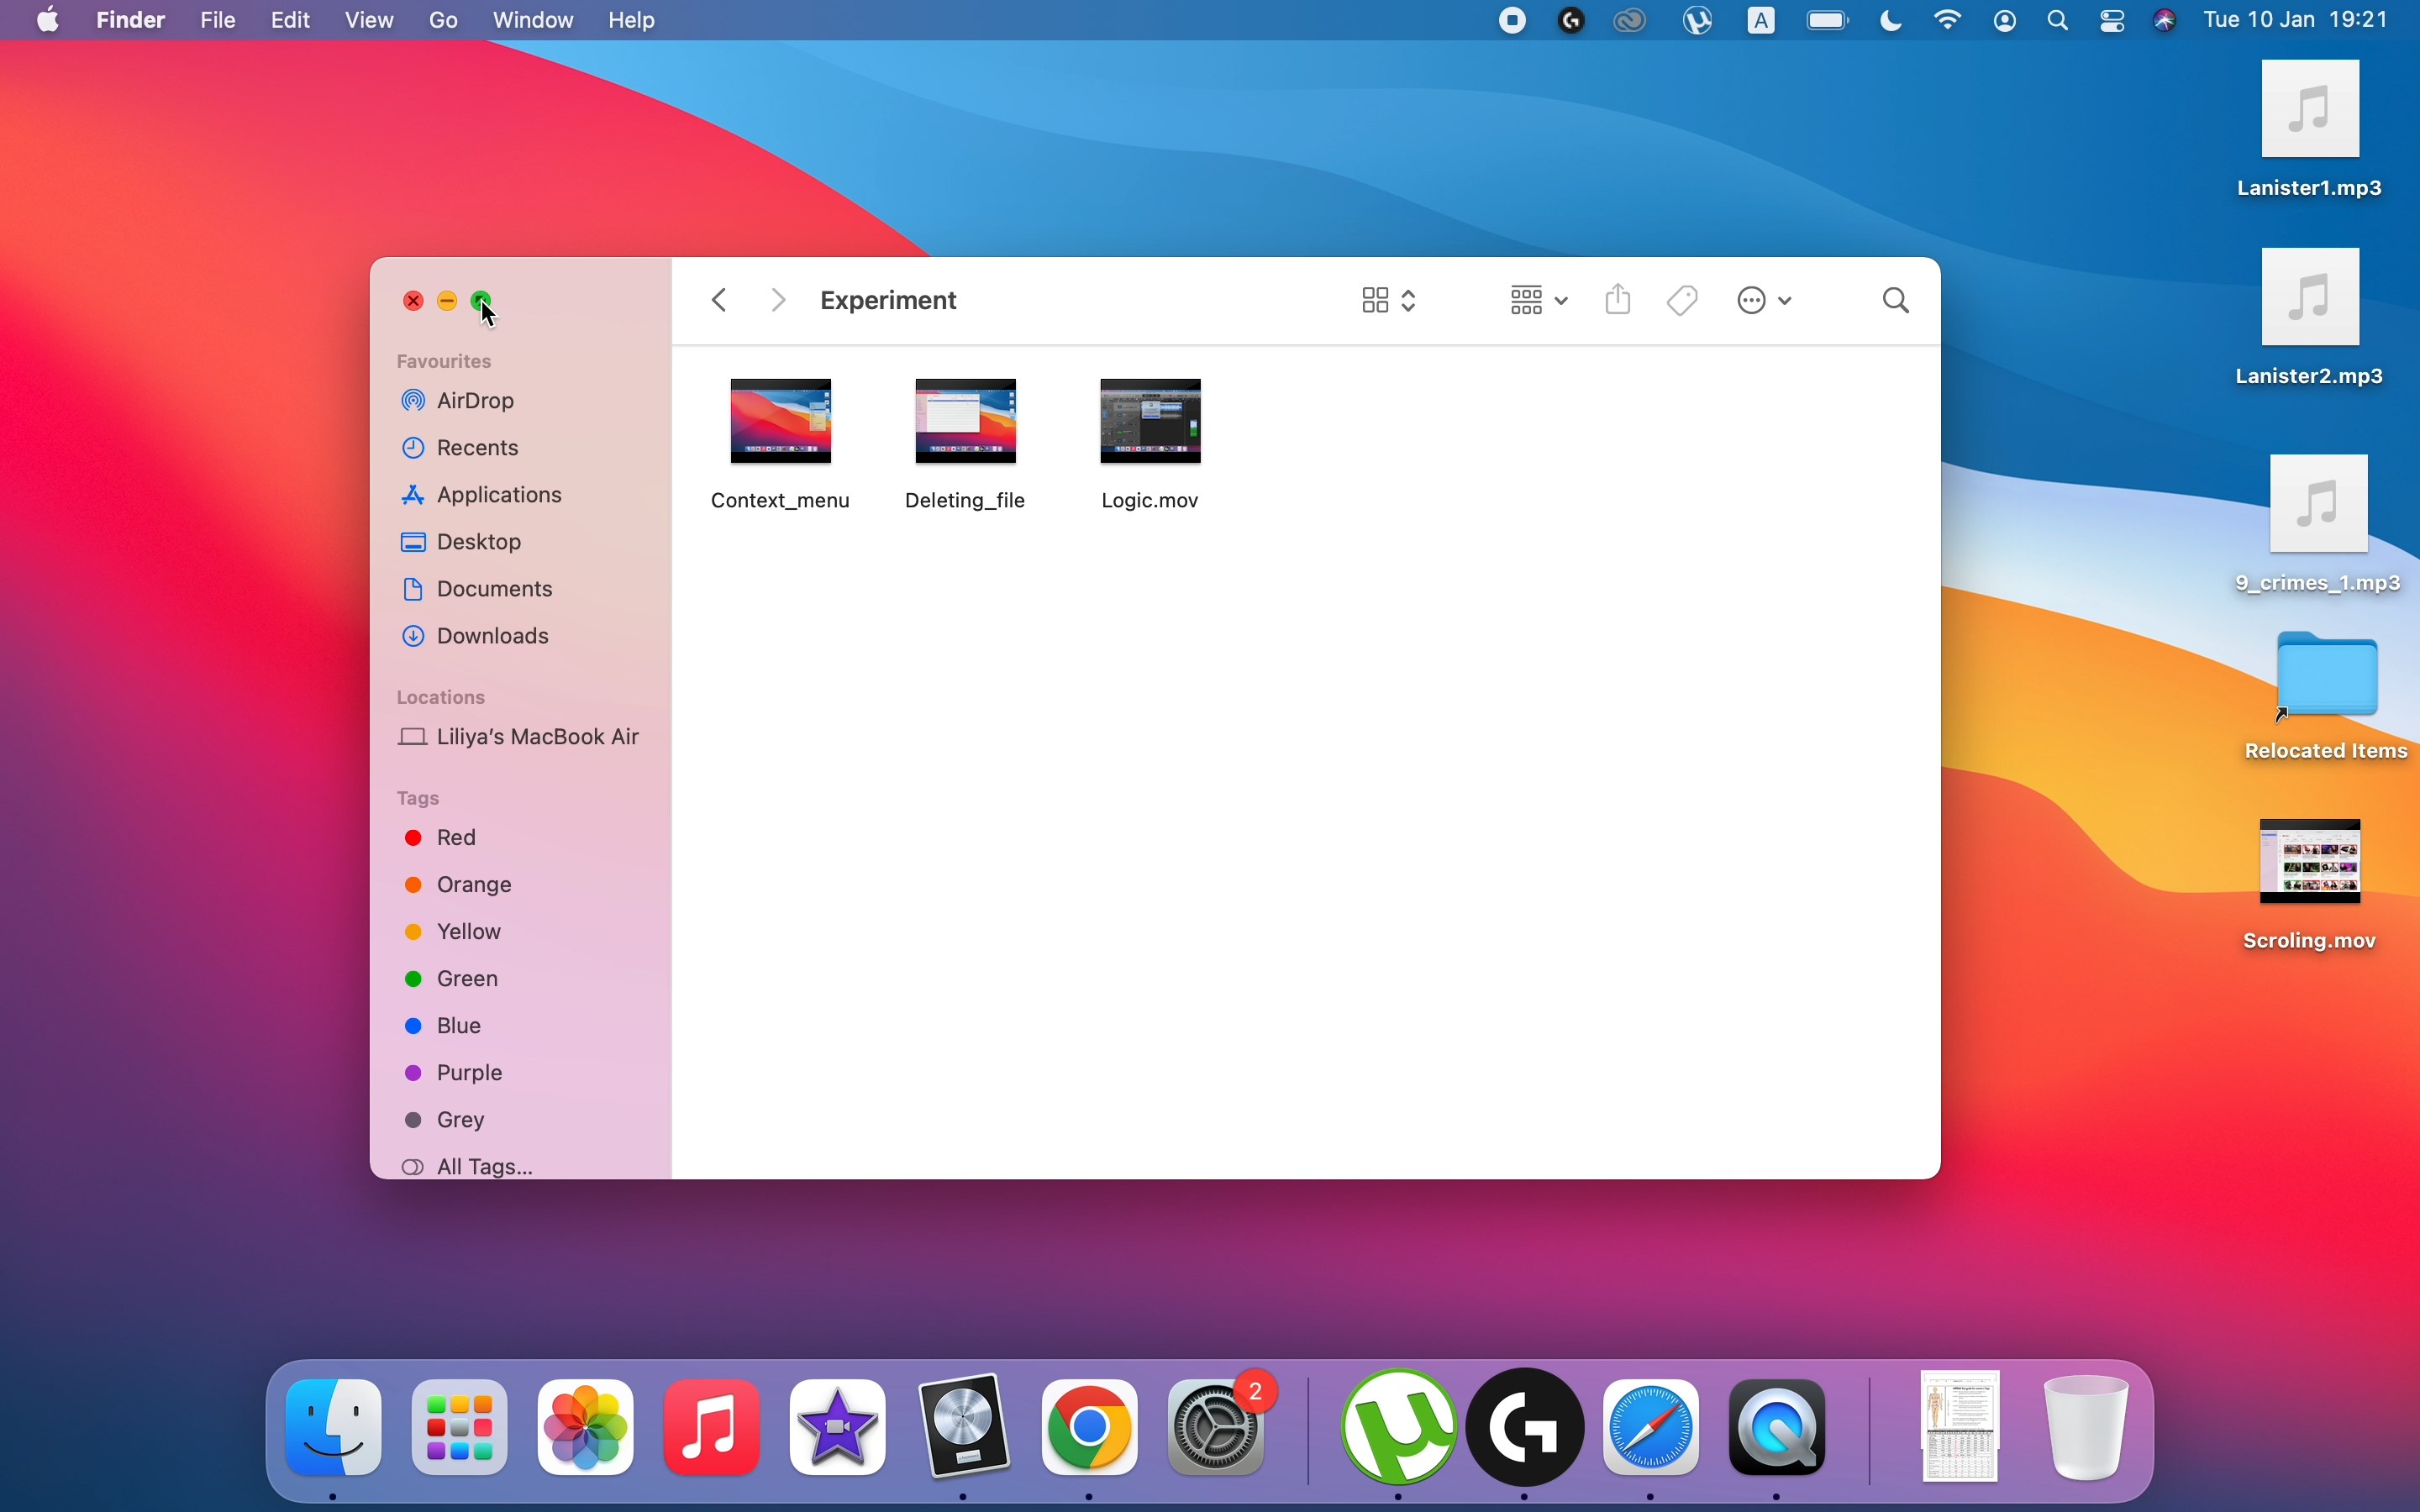Open AirDrop in the sidebar
This screenshot has height=1512, width=2420.
[460, 402]
